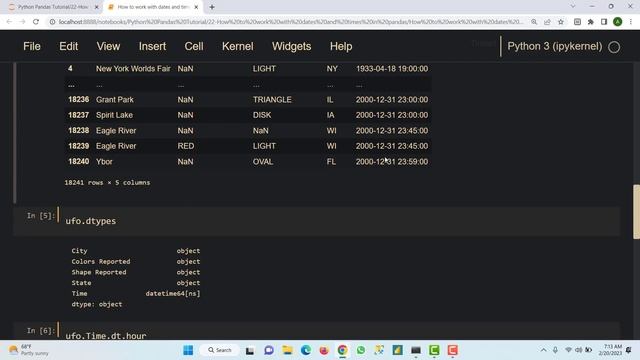Open Microsoft Edge from the taskbar
Viewport: 640px width, 360px height.
[306, 350]
